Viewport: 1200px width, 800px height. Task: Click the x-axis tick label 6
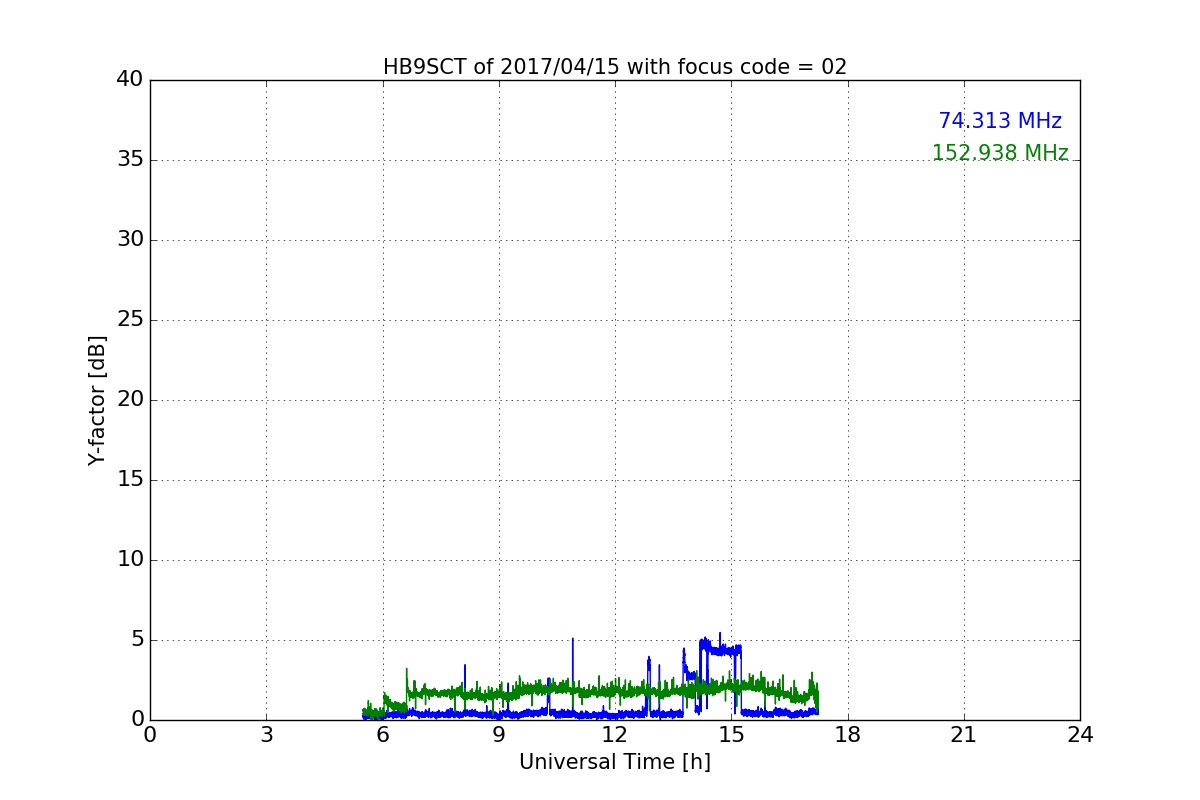(x=382, y=735)
